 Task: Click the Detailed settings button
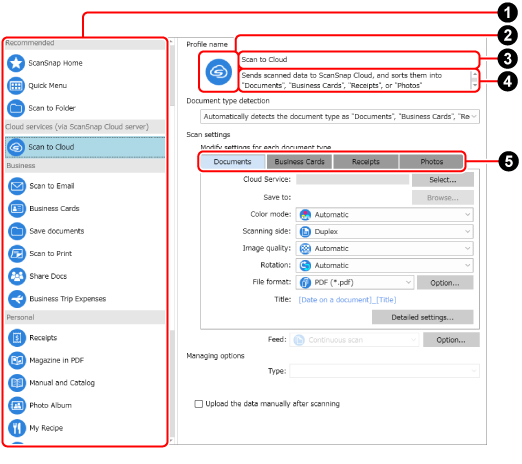pyautogui.click(x=422, y=317)
